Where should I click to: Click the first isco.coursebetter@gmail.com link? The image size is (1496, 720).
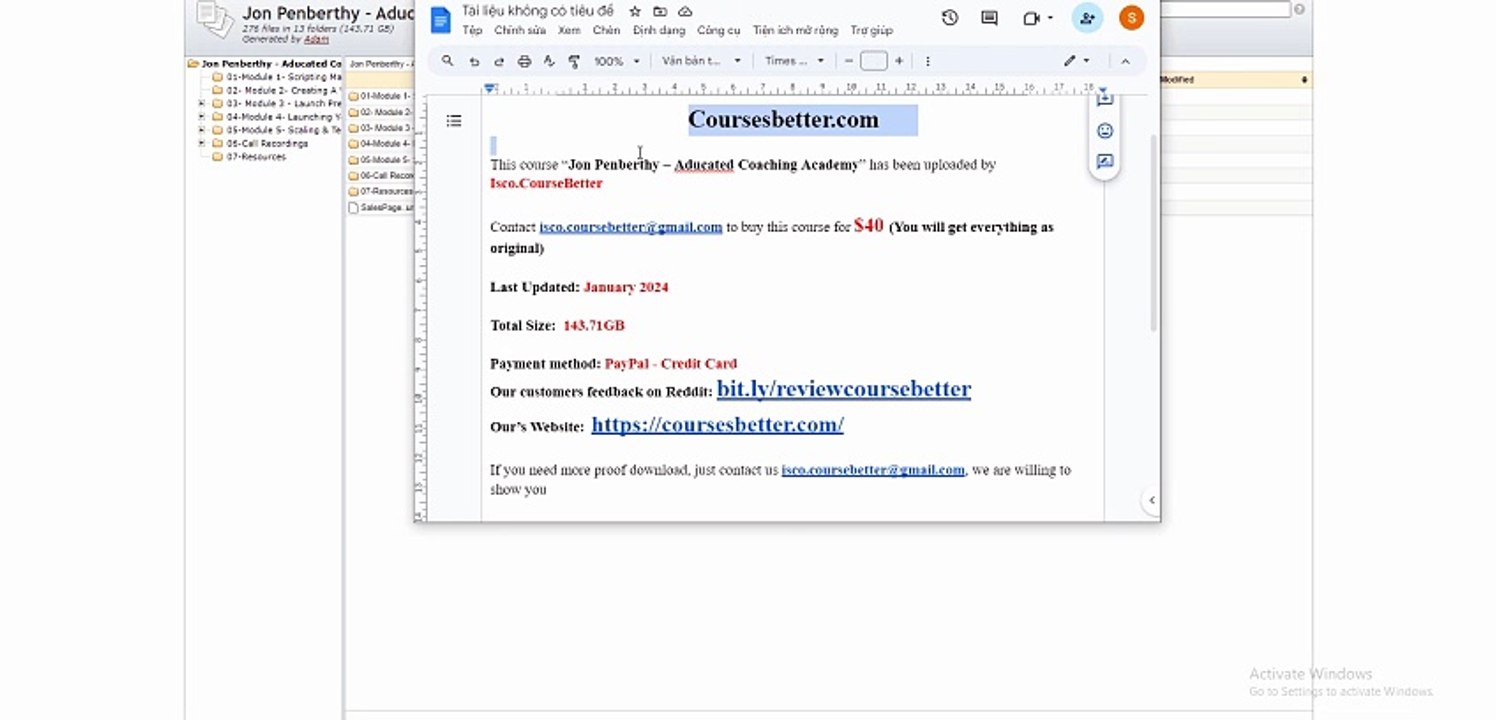point(631,227)
